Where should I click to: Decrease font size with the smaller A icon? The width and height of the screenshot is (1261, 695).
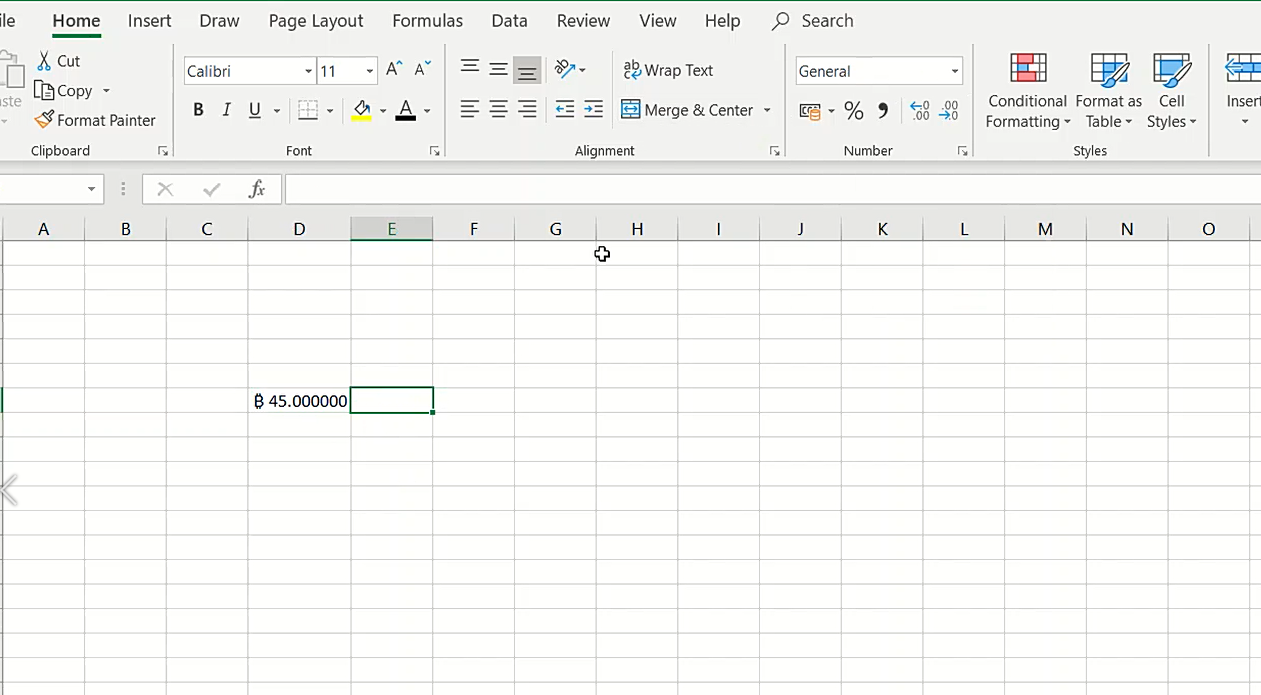pyautogui.click(x=423, y=69)
